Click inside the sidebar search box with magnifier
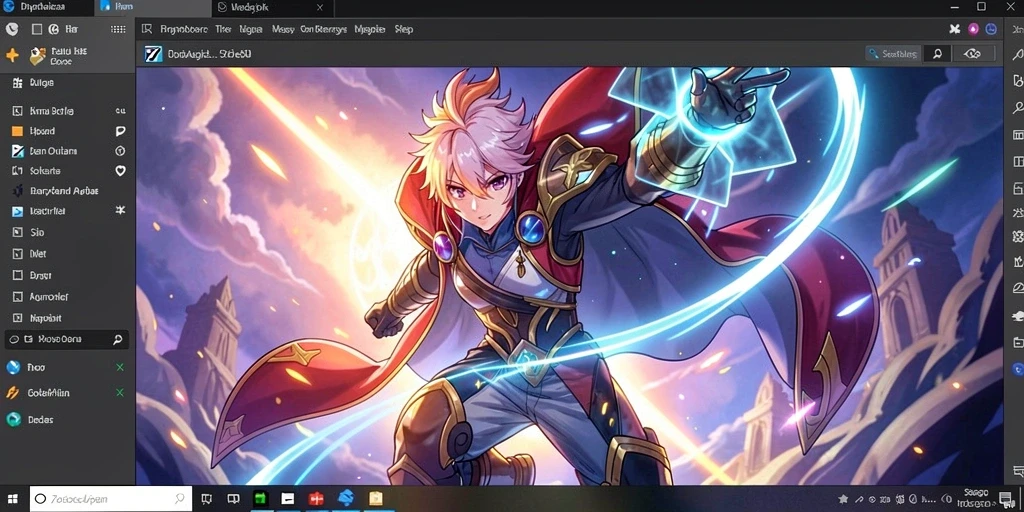The width and height of the screenshot is (1024, 512). 66,340
